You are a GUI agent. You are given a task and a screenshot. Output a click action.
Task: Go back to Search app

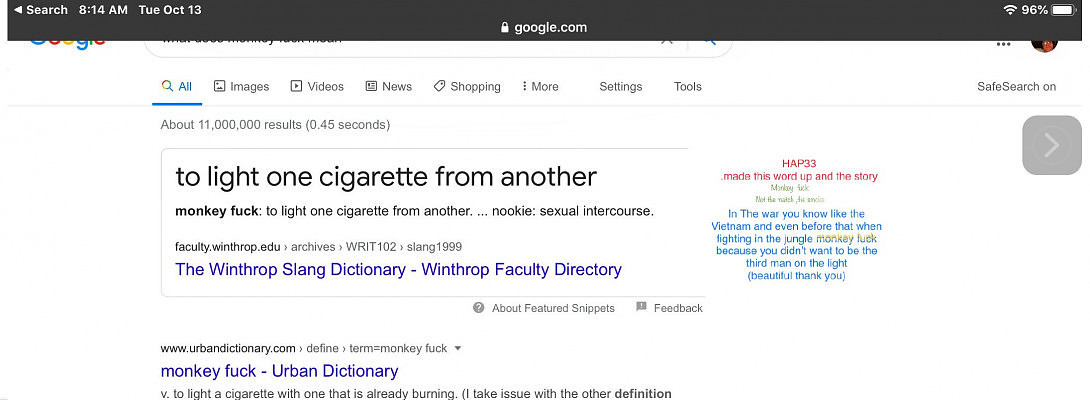point(40,10)
